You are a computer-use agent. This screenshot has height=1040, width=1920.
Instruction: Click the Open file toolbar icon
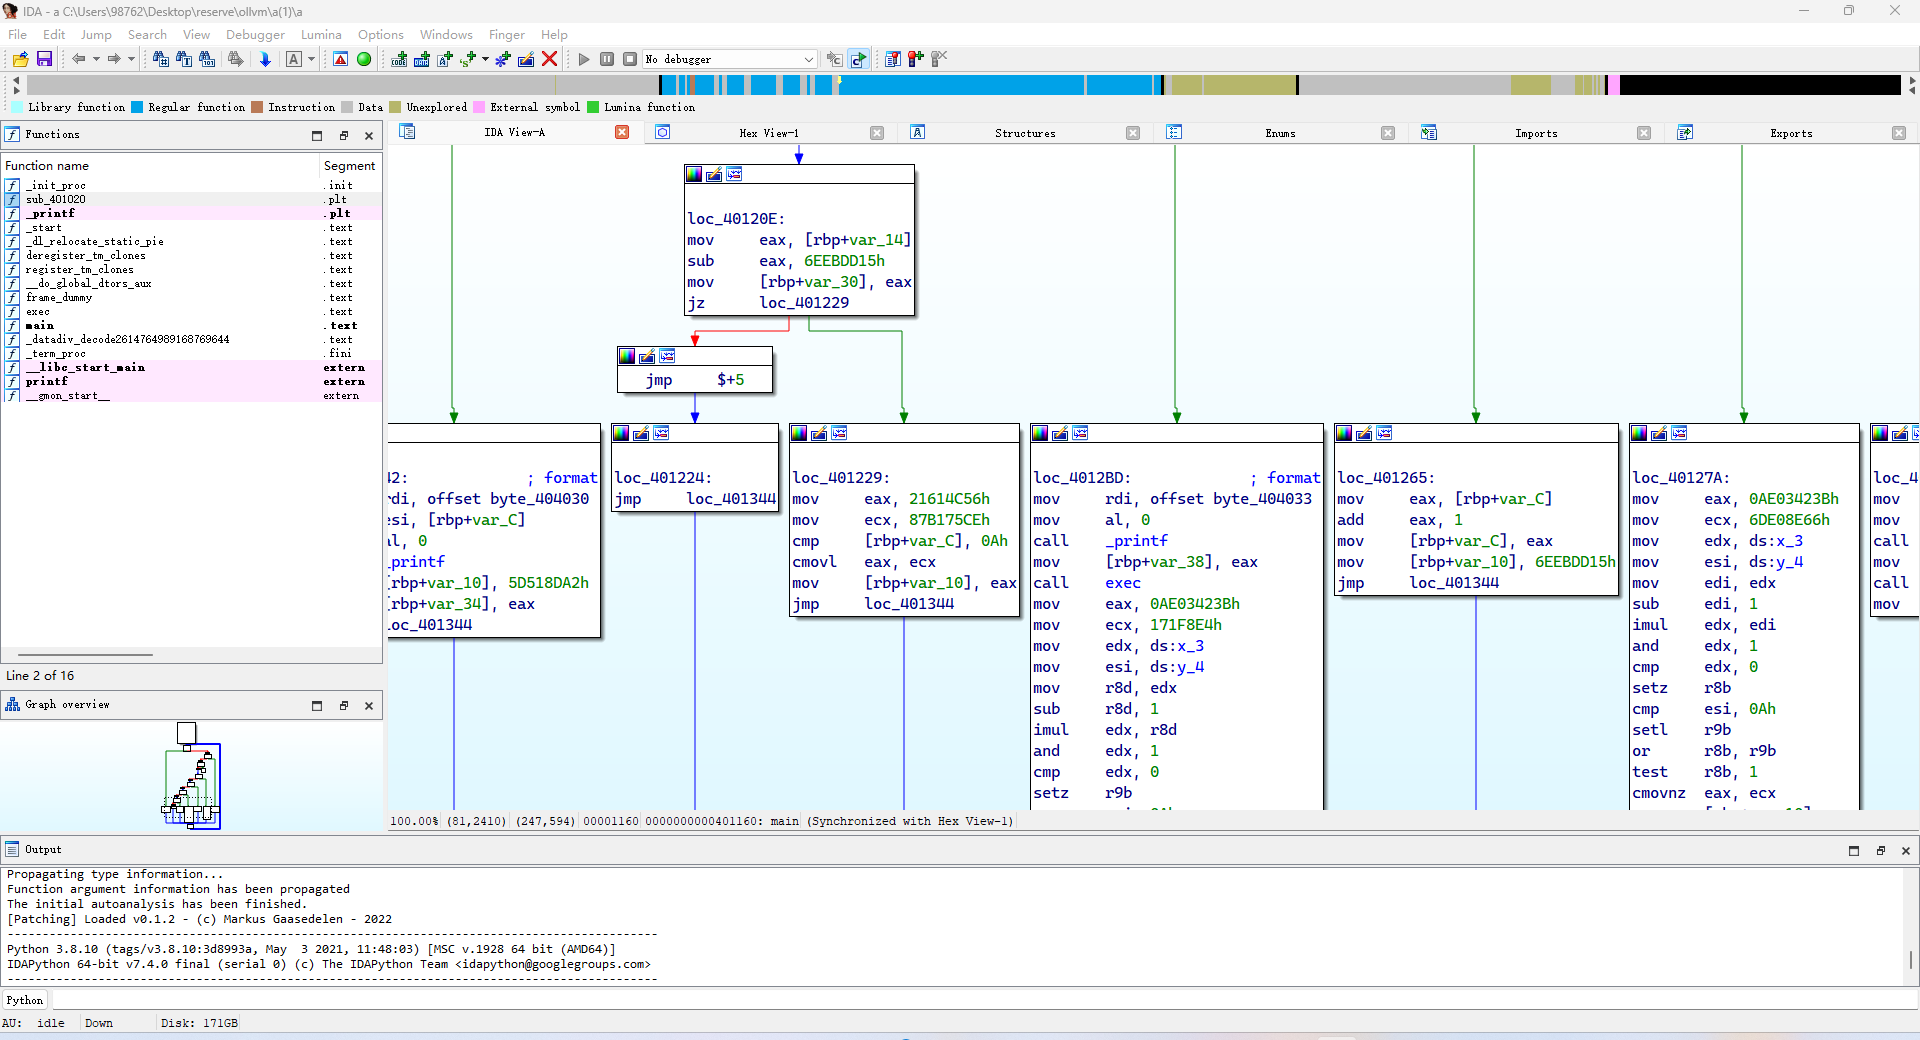point(20,59)
